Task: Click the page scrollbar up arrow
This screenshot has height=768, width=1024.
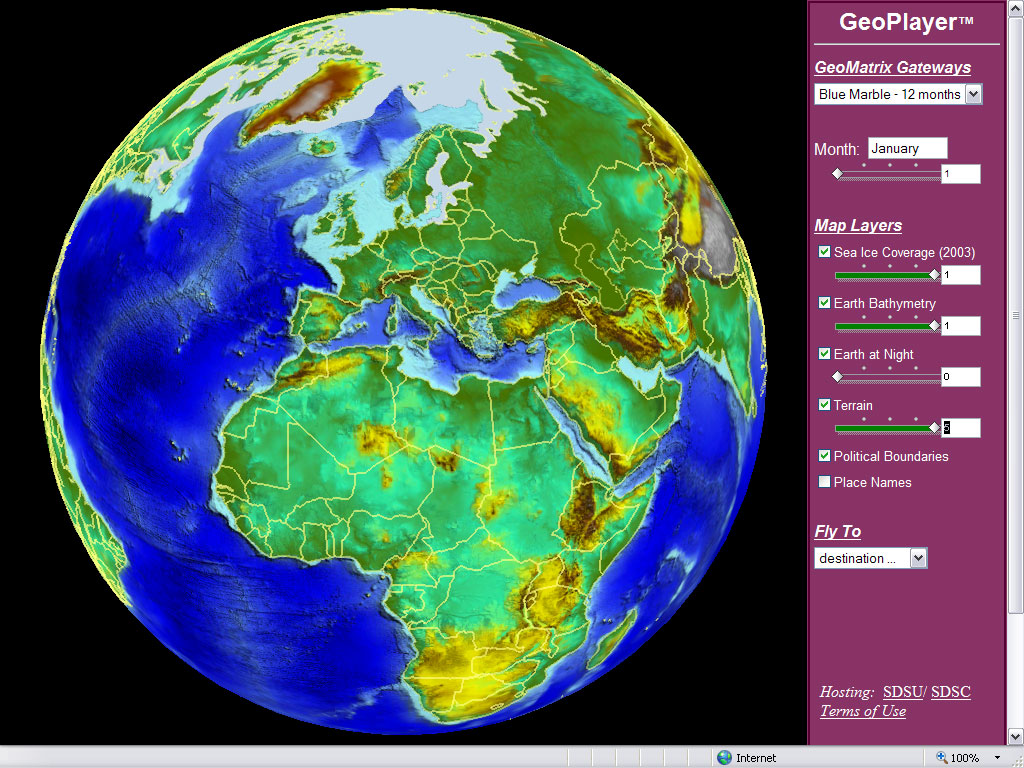Action: [x=1016, y=7]
